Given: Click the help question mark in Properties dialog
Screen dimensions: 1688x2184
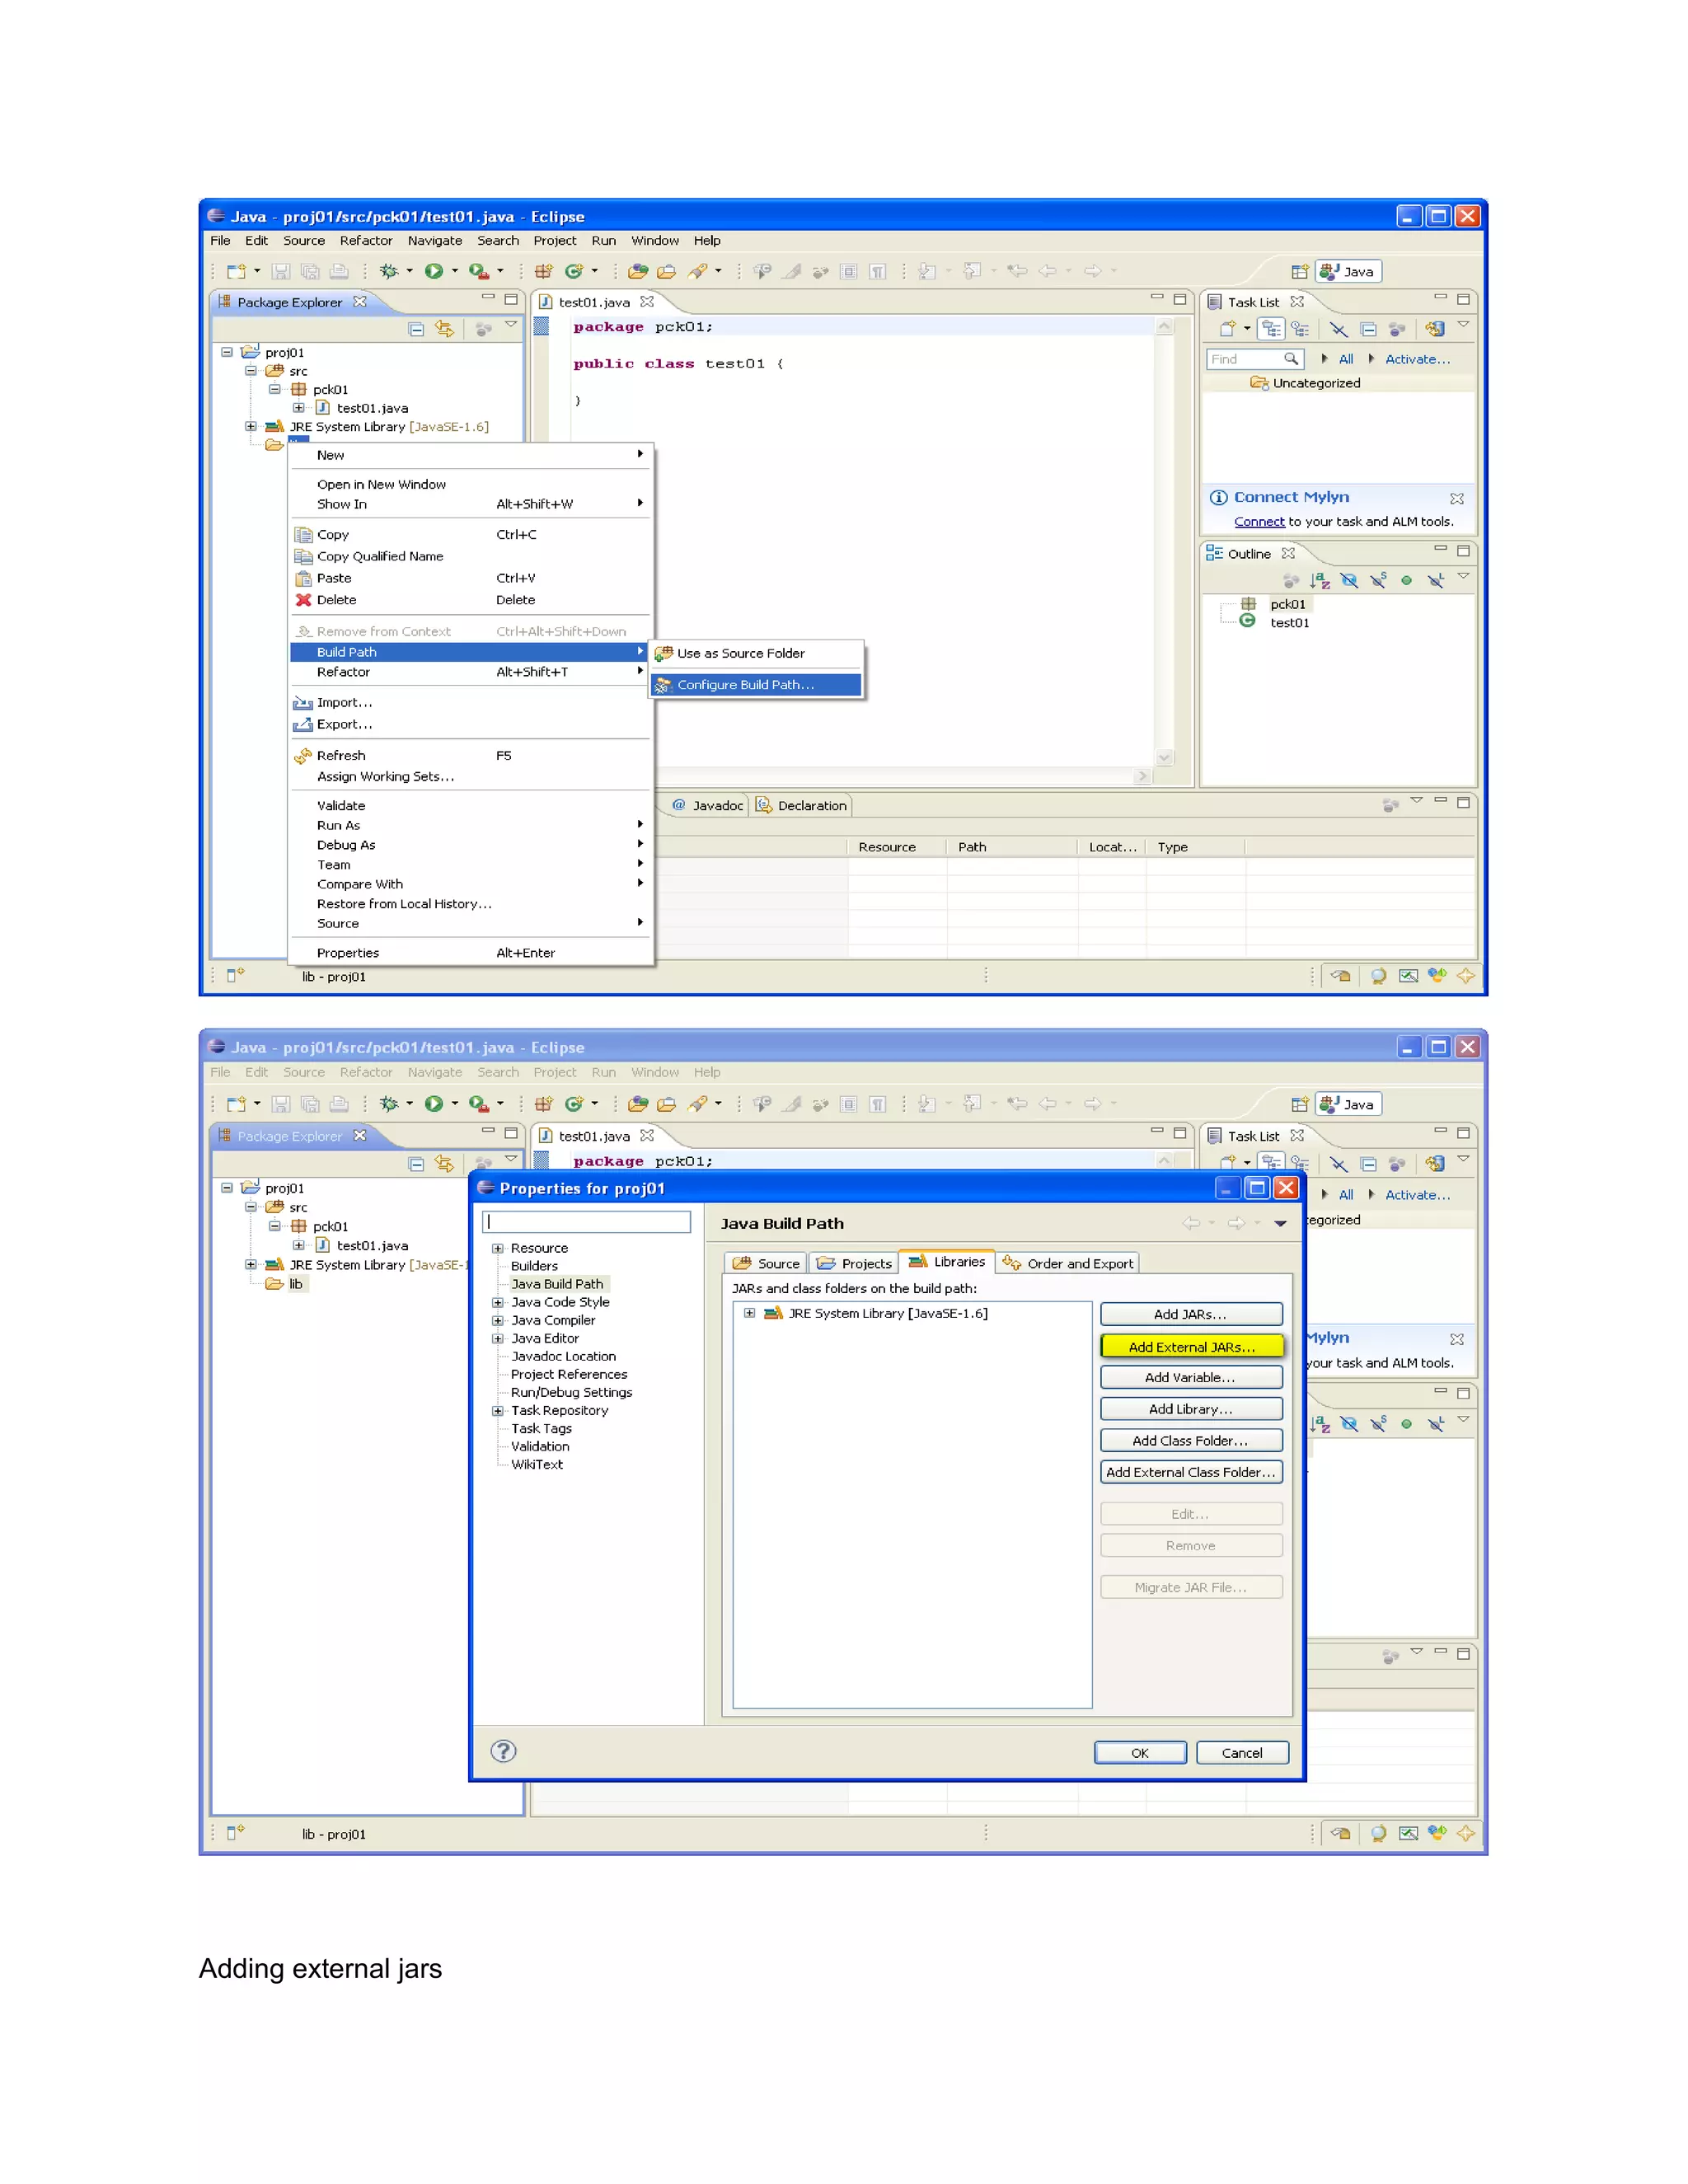Looking at the screenshot, I should pos(503,1751).
